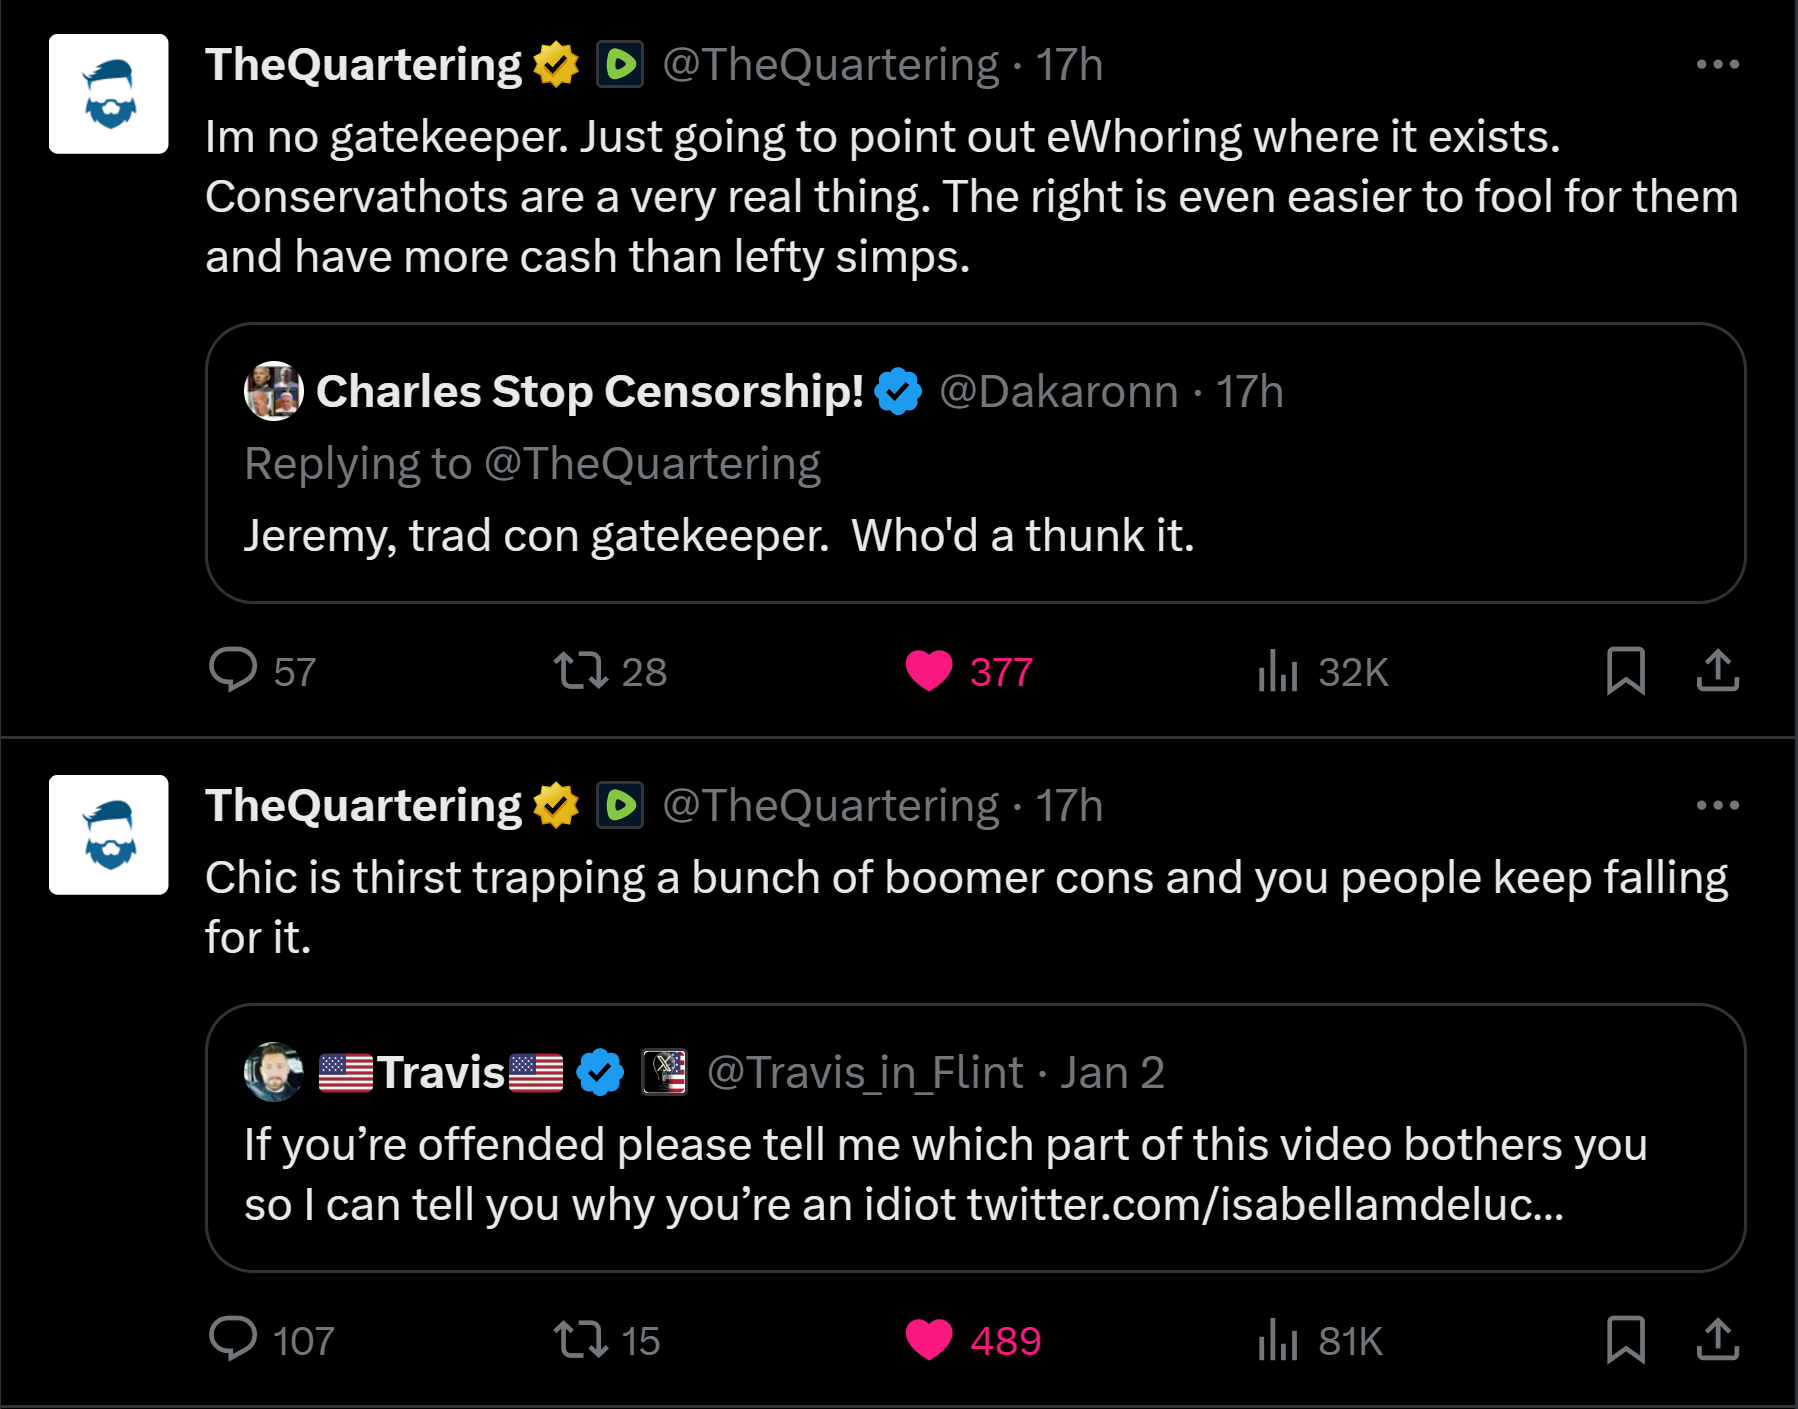Screen dimensions: 1798x1409
Task: Open more options on the thirst trapping tweet
Action: click(x=1718, y=805)
